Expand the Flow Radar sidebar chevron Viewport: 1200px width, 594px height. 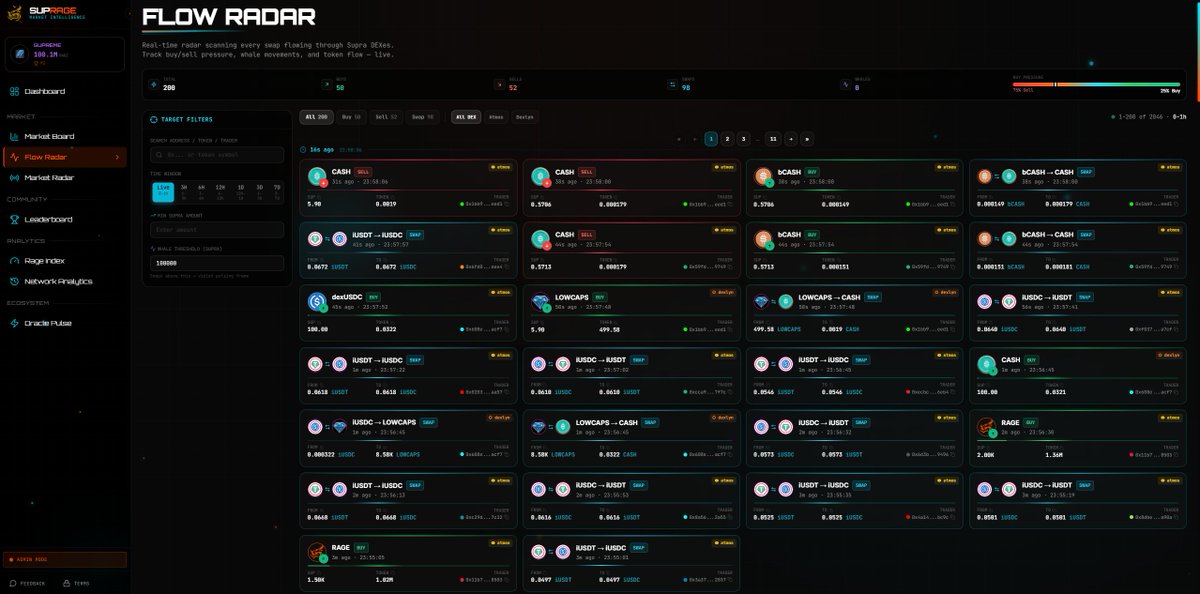coord(117,157)
